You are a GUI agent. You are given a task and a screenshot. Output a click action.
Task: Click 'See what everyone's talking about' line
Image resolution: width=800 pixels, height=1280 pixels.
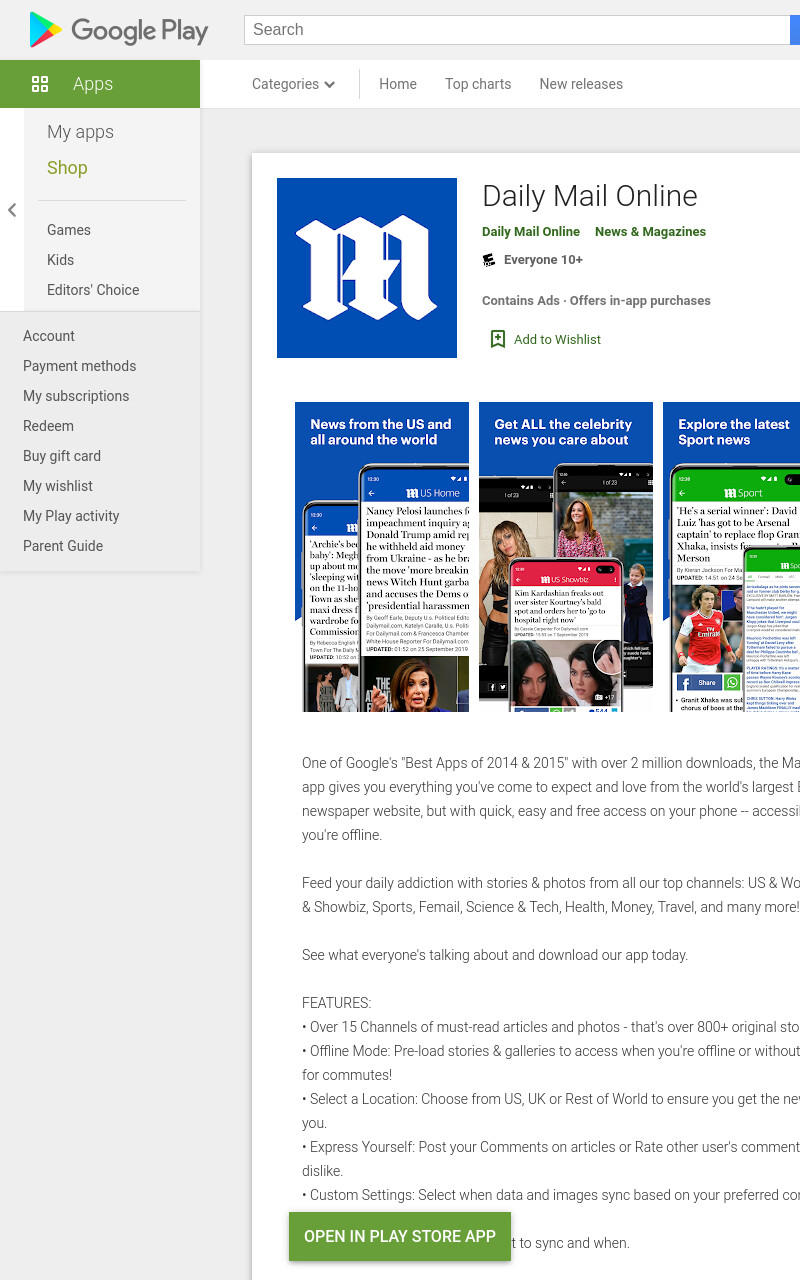[495, 955]
